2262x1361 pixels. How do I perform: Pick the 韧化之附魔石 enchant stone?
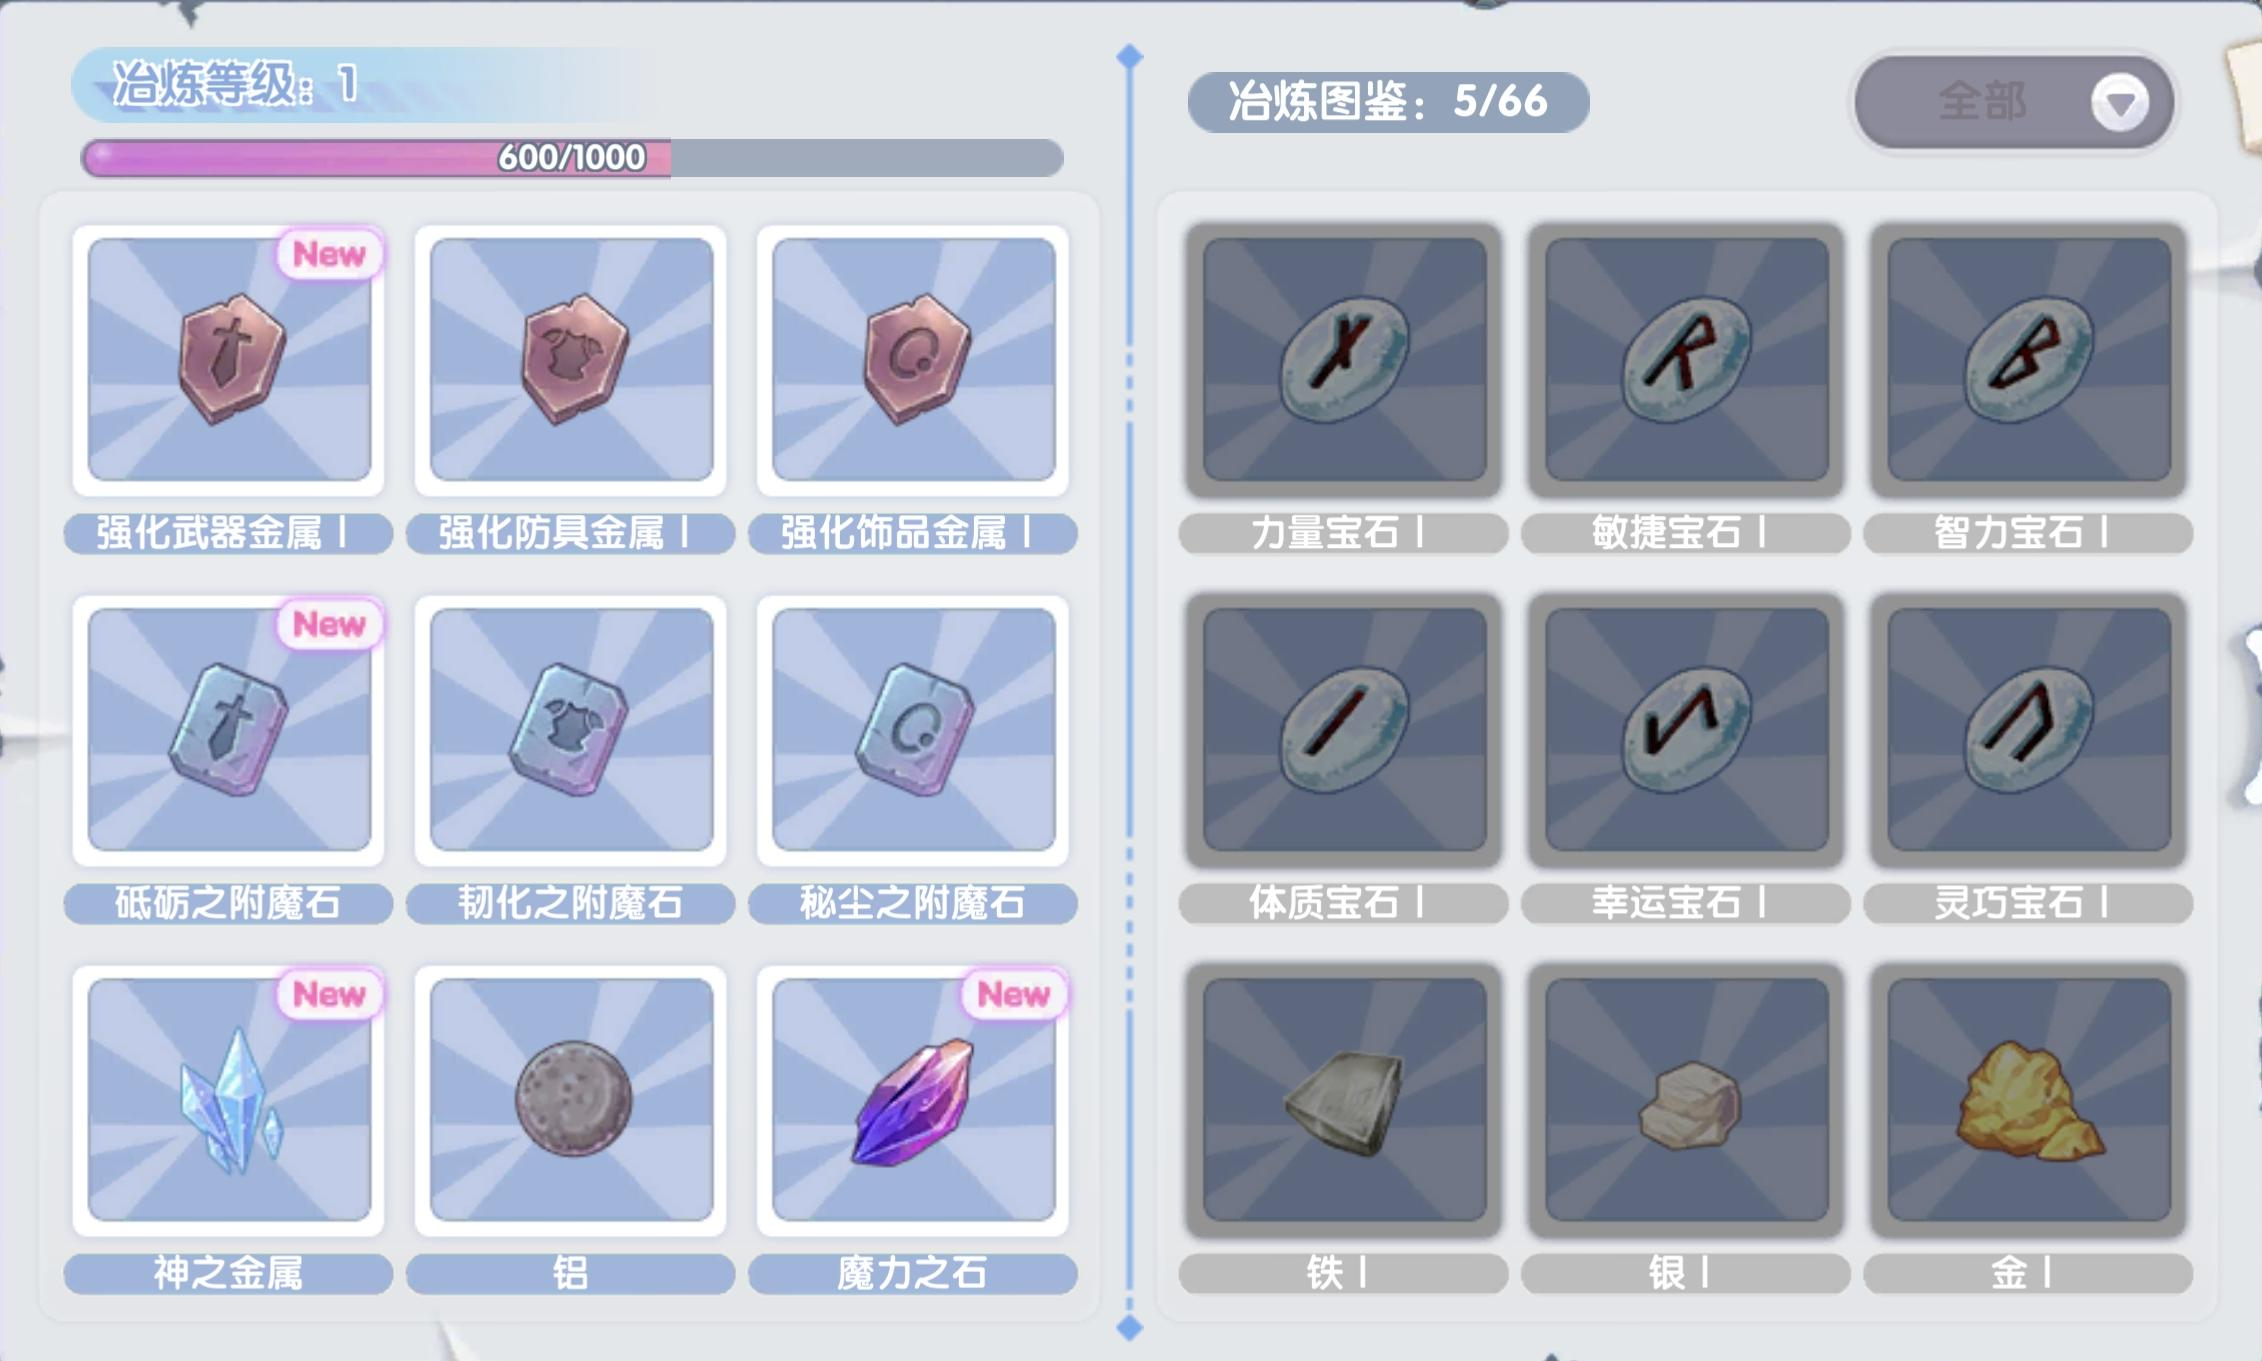pos(571,730)
